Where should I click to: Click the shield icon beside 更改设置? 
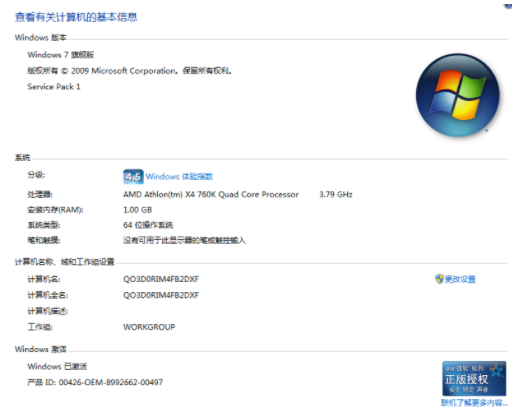[439, 279]
